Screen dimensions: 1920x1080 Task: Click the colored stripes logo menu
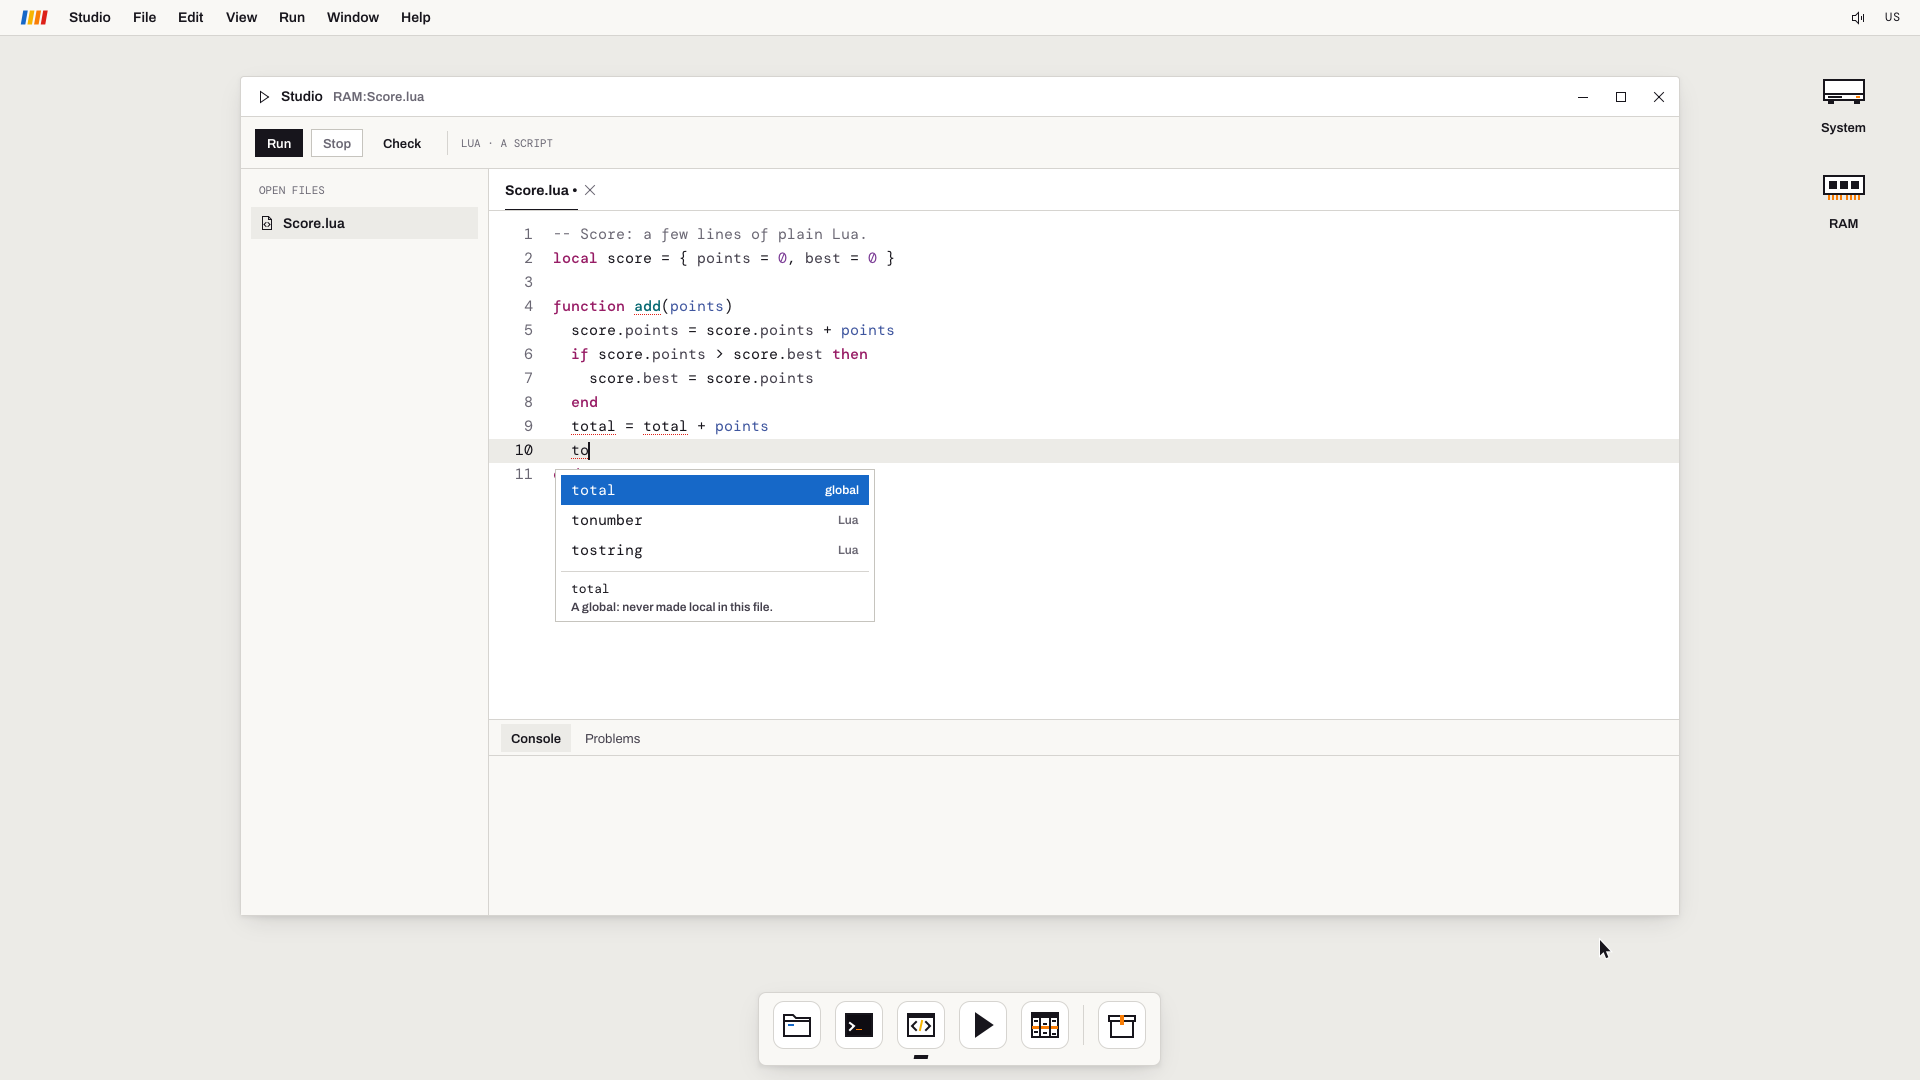[34, 18]
